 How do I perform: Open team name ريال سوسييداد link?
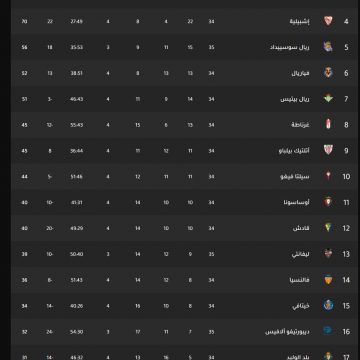click(290, 47)
